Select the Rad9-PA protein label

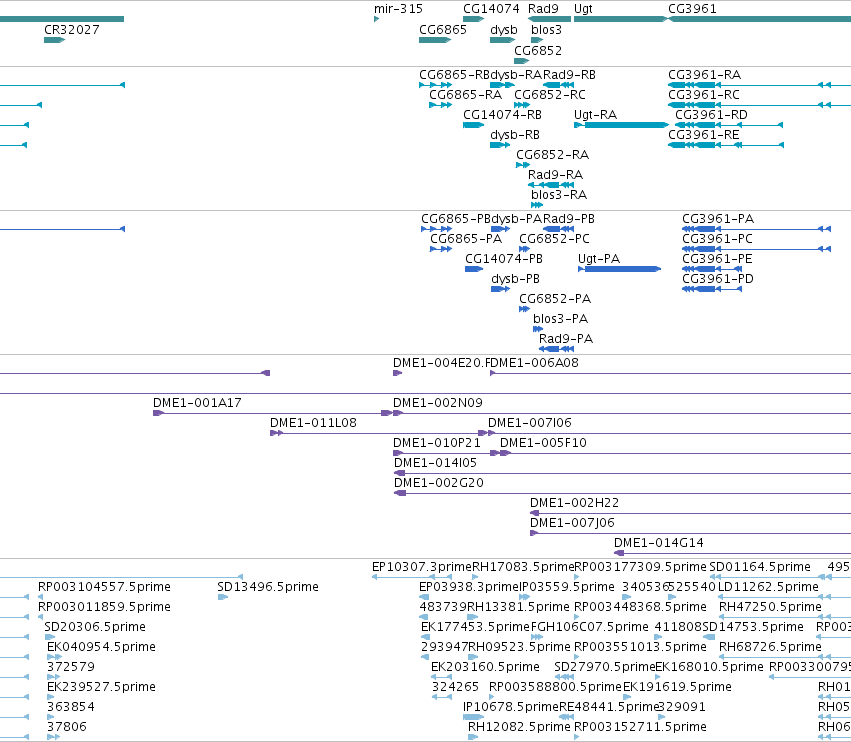(x=566, y=339)
